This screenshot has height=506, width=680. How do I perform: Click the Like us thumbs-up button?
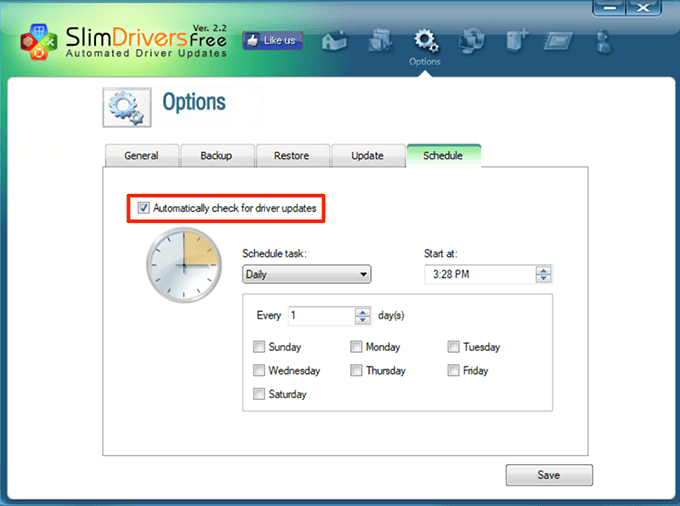click(272, 41)
